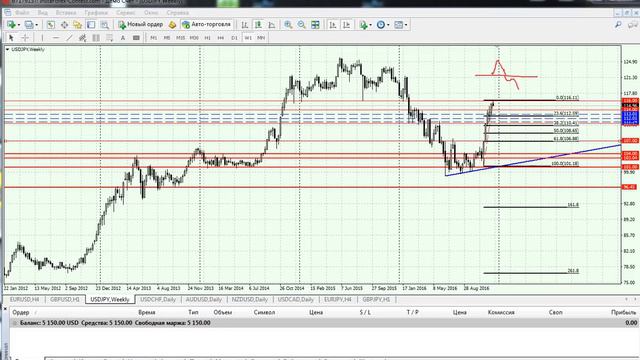Toggle the Terminal panel icon
The width and height of the screenshot is (640, 360).
[91, 25]
